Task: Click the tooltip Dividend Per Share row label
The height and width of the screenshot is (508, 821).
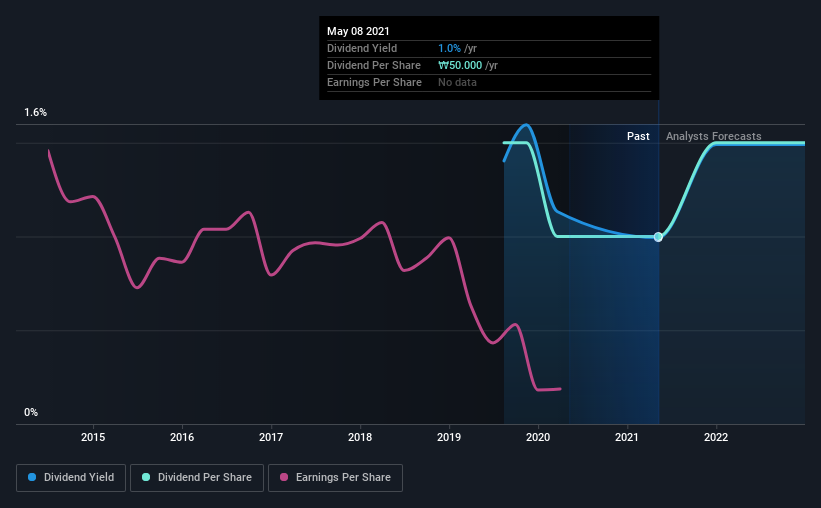Action: point(374,65)
